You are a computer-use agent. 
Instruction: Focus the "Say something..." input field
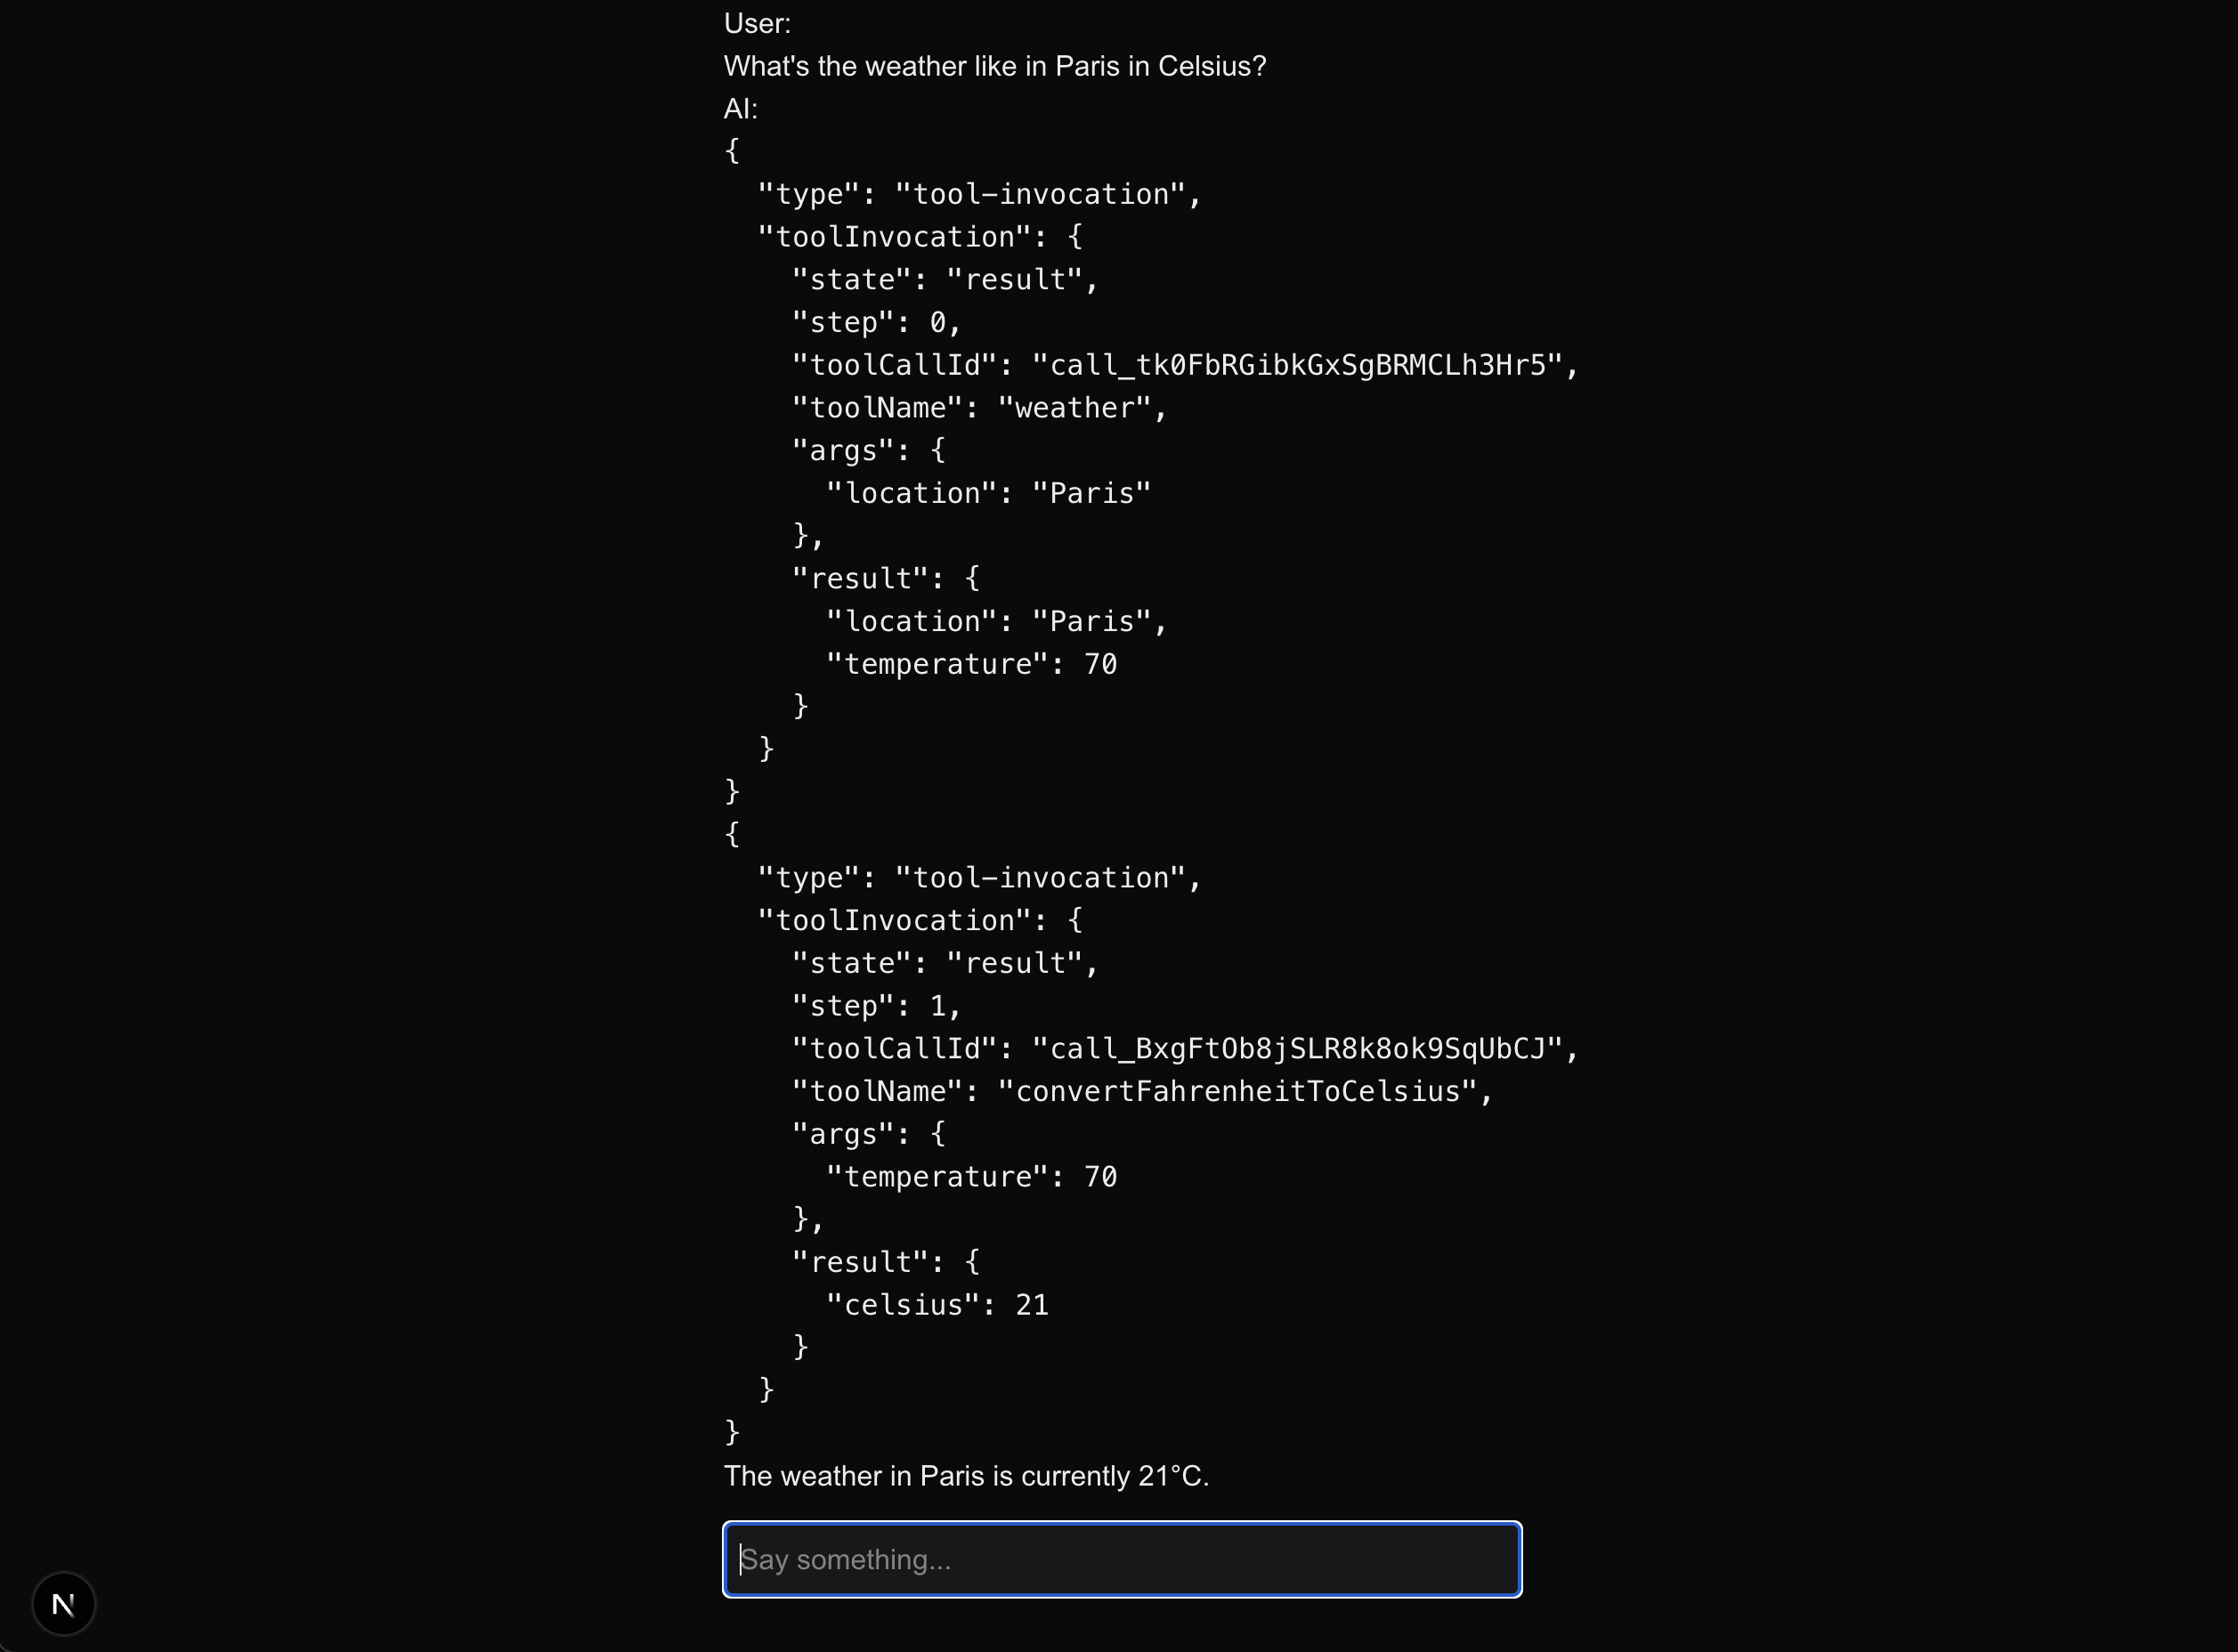pos(1122,1559)
